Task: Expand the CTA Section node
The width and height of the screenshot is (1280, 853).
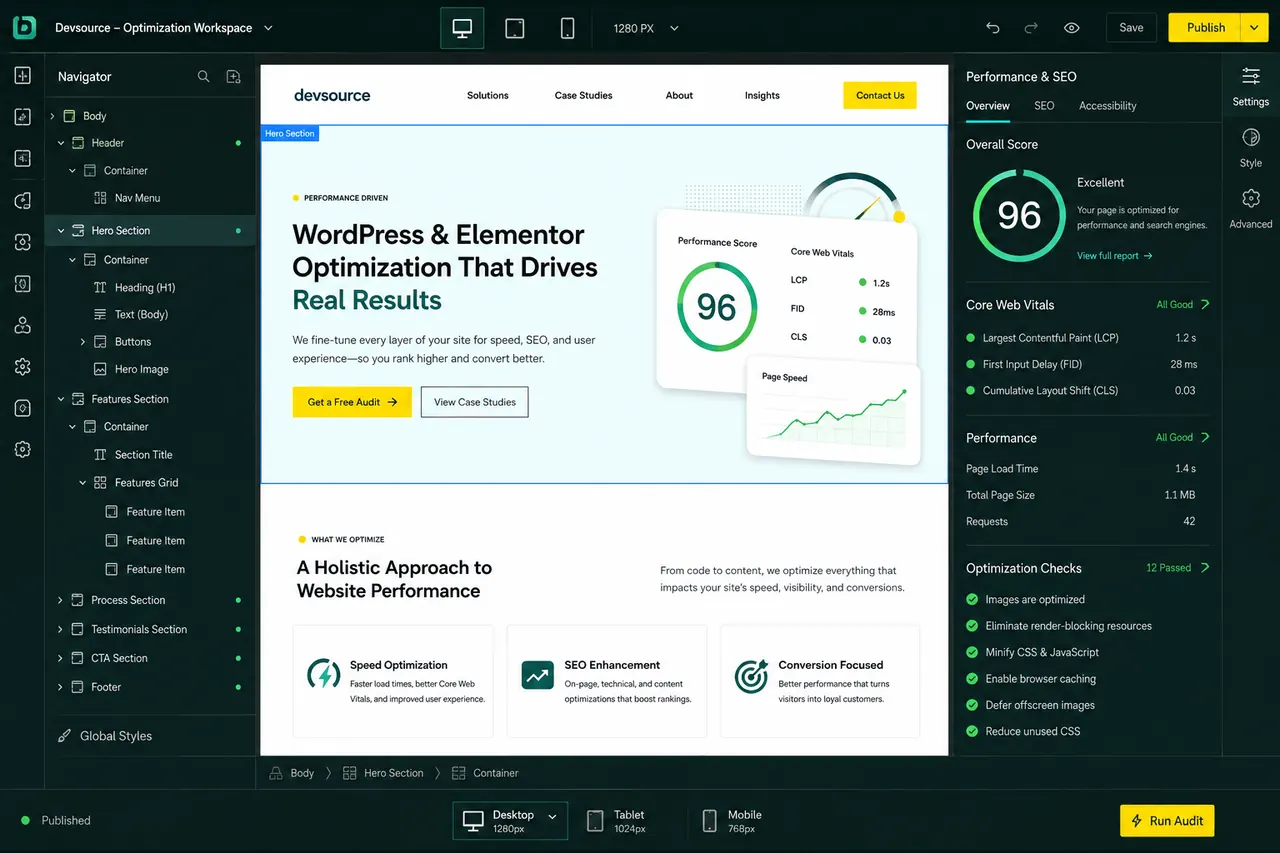Action: tap(60, 658)
